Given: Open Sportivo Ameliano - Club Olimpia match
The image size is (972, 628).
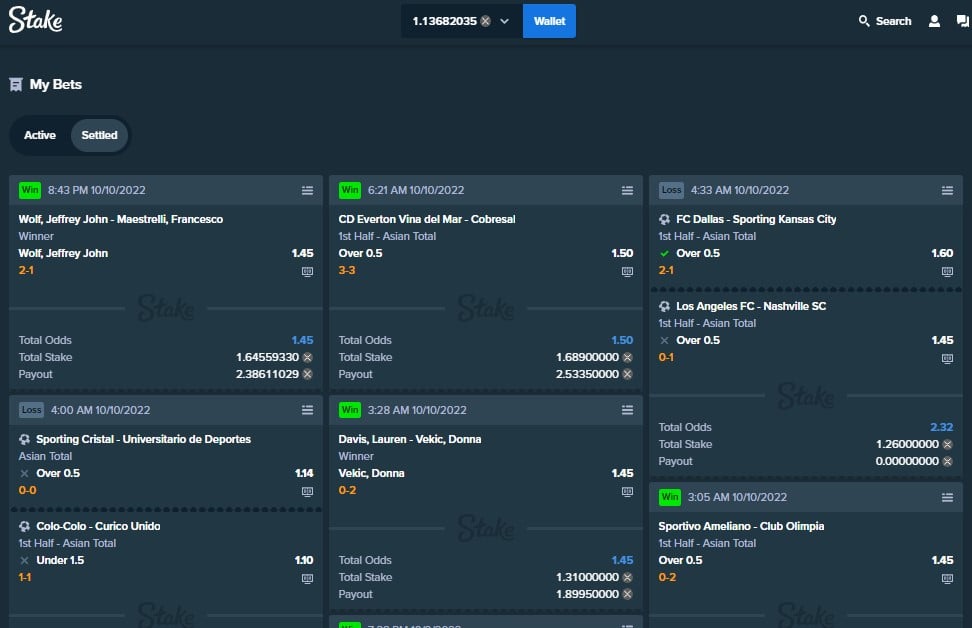Looking at the screenshot, I should point(741,526).
